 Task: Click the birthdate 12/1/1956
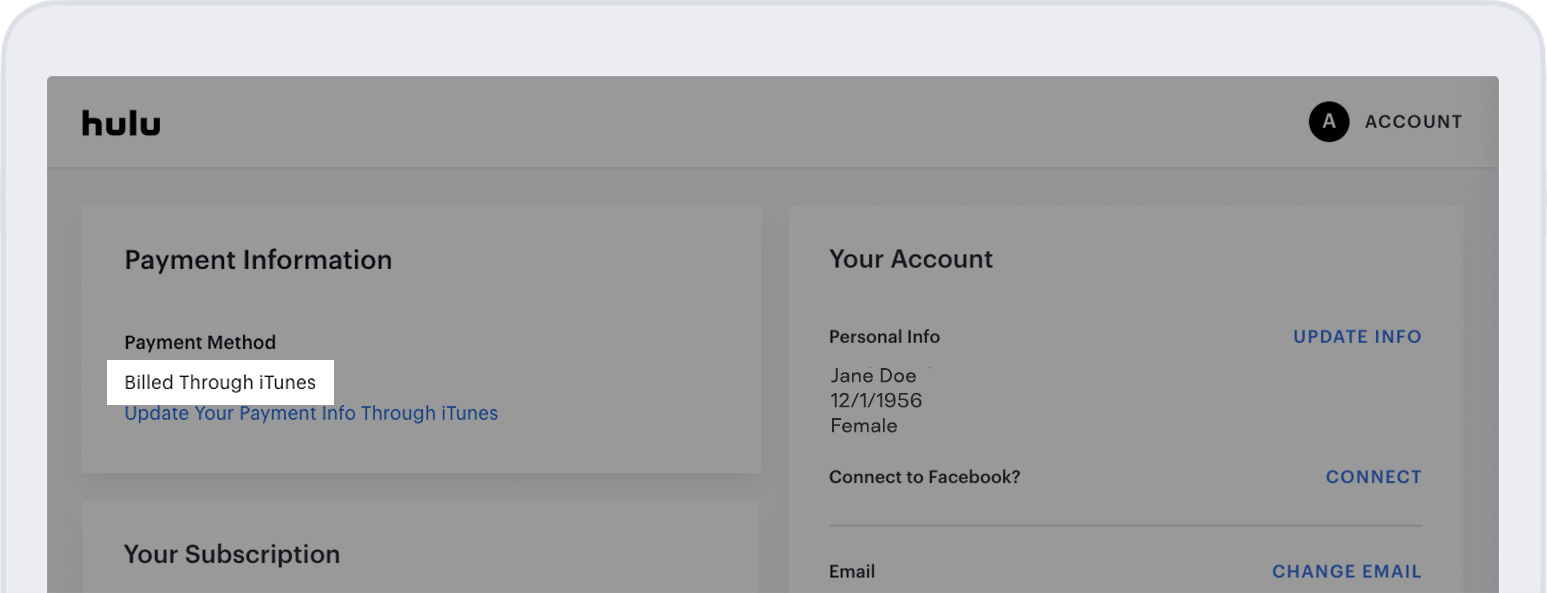pos(876,401)
